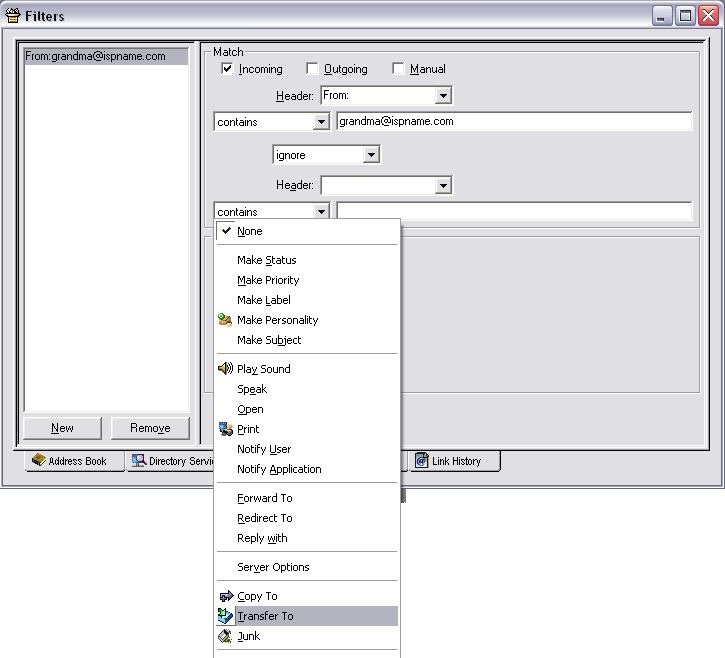Click the Transfer To icon
Image resolution: width=725 pixels, height=658 pixels.
[x=225, y=616]
